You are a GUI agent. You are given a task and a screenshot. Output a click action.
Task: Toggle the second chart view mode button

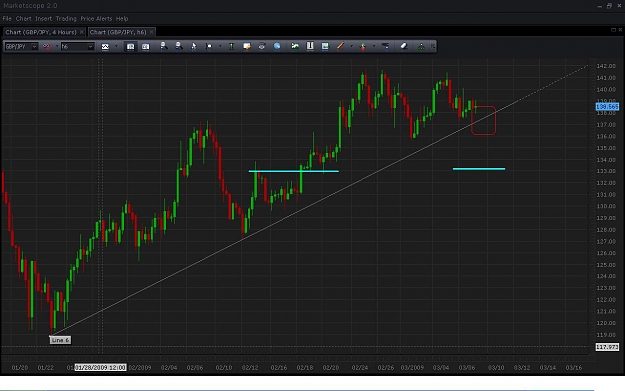point(145,47)
